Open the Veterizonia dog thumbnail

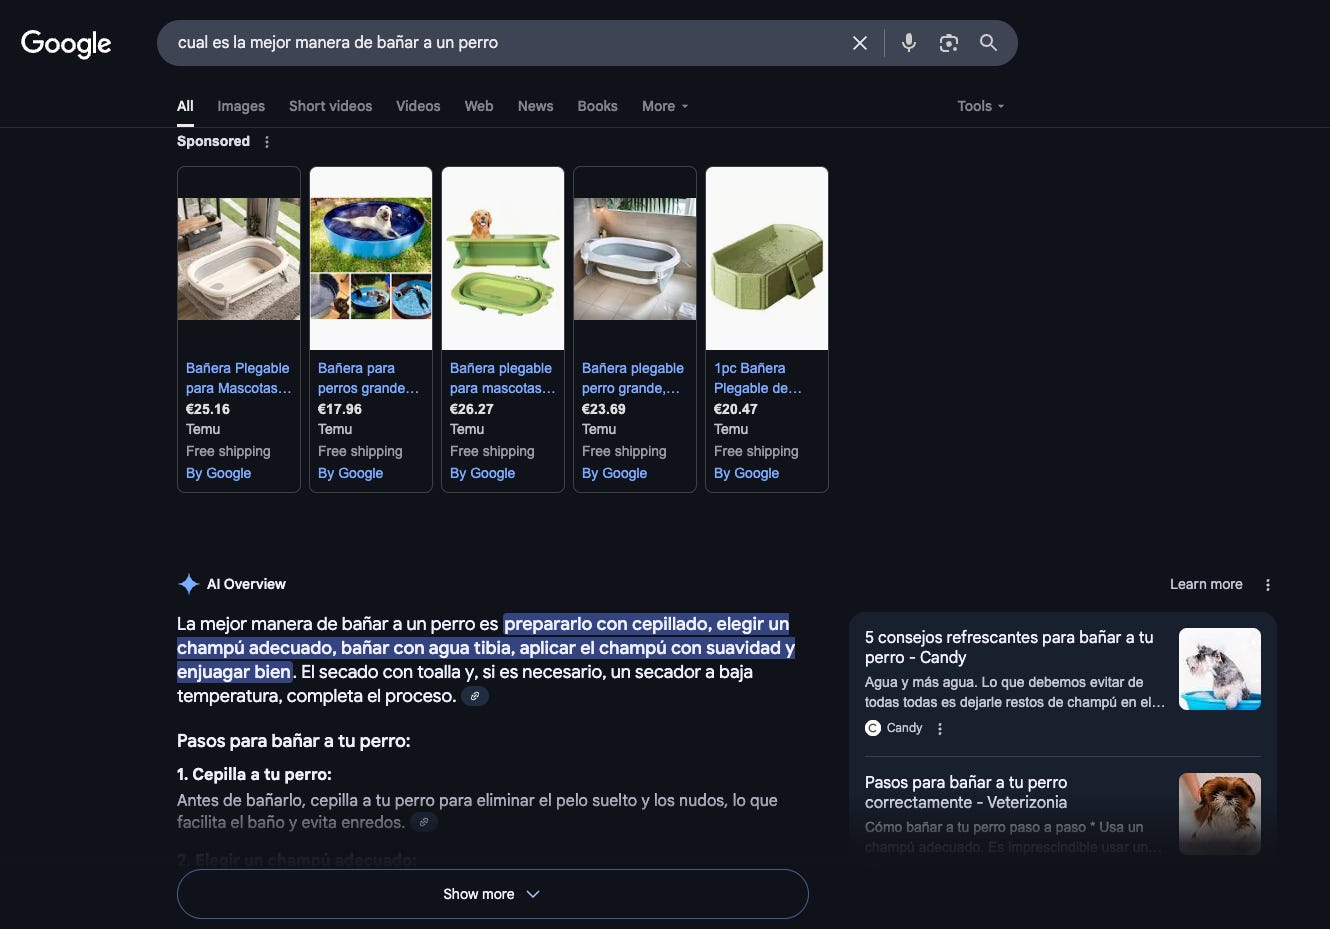click(1220, 814)
